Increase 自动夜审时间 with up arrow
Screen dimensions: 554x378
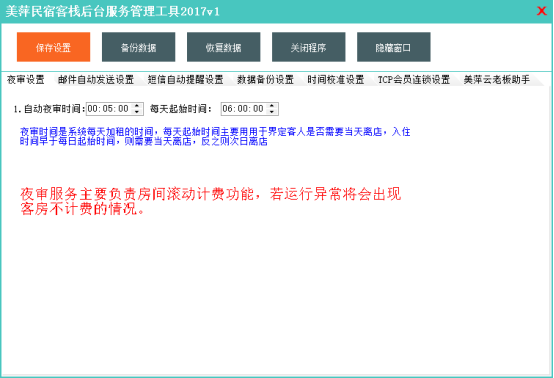point(137,106)
